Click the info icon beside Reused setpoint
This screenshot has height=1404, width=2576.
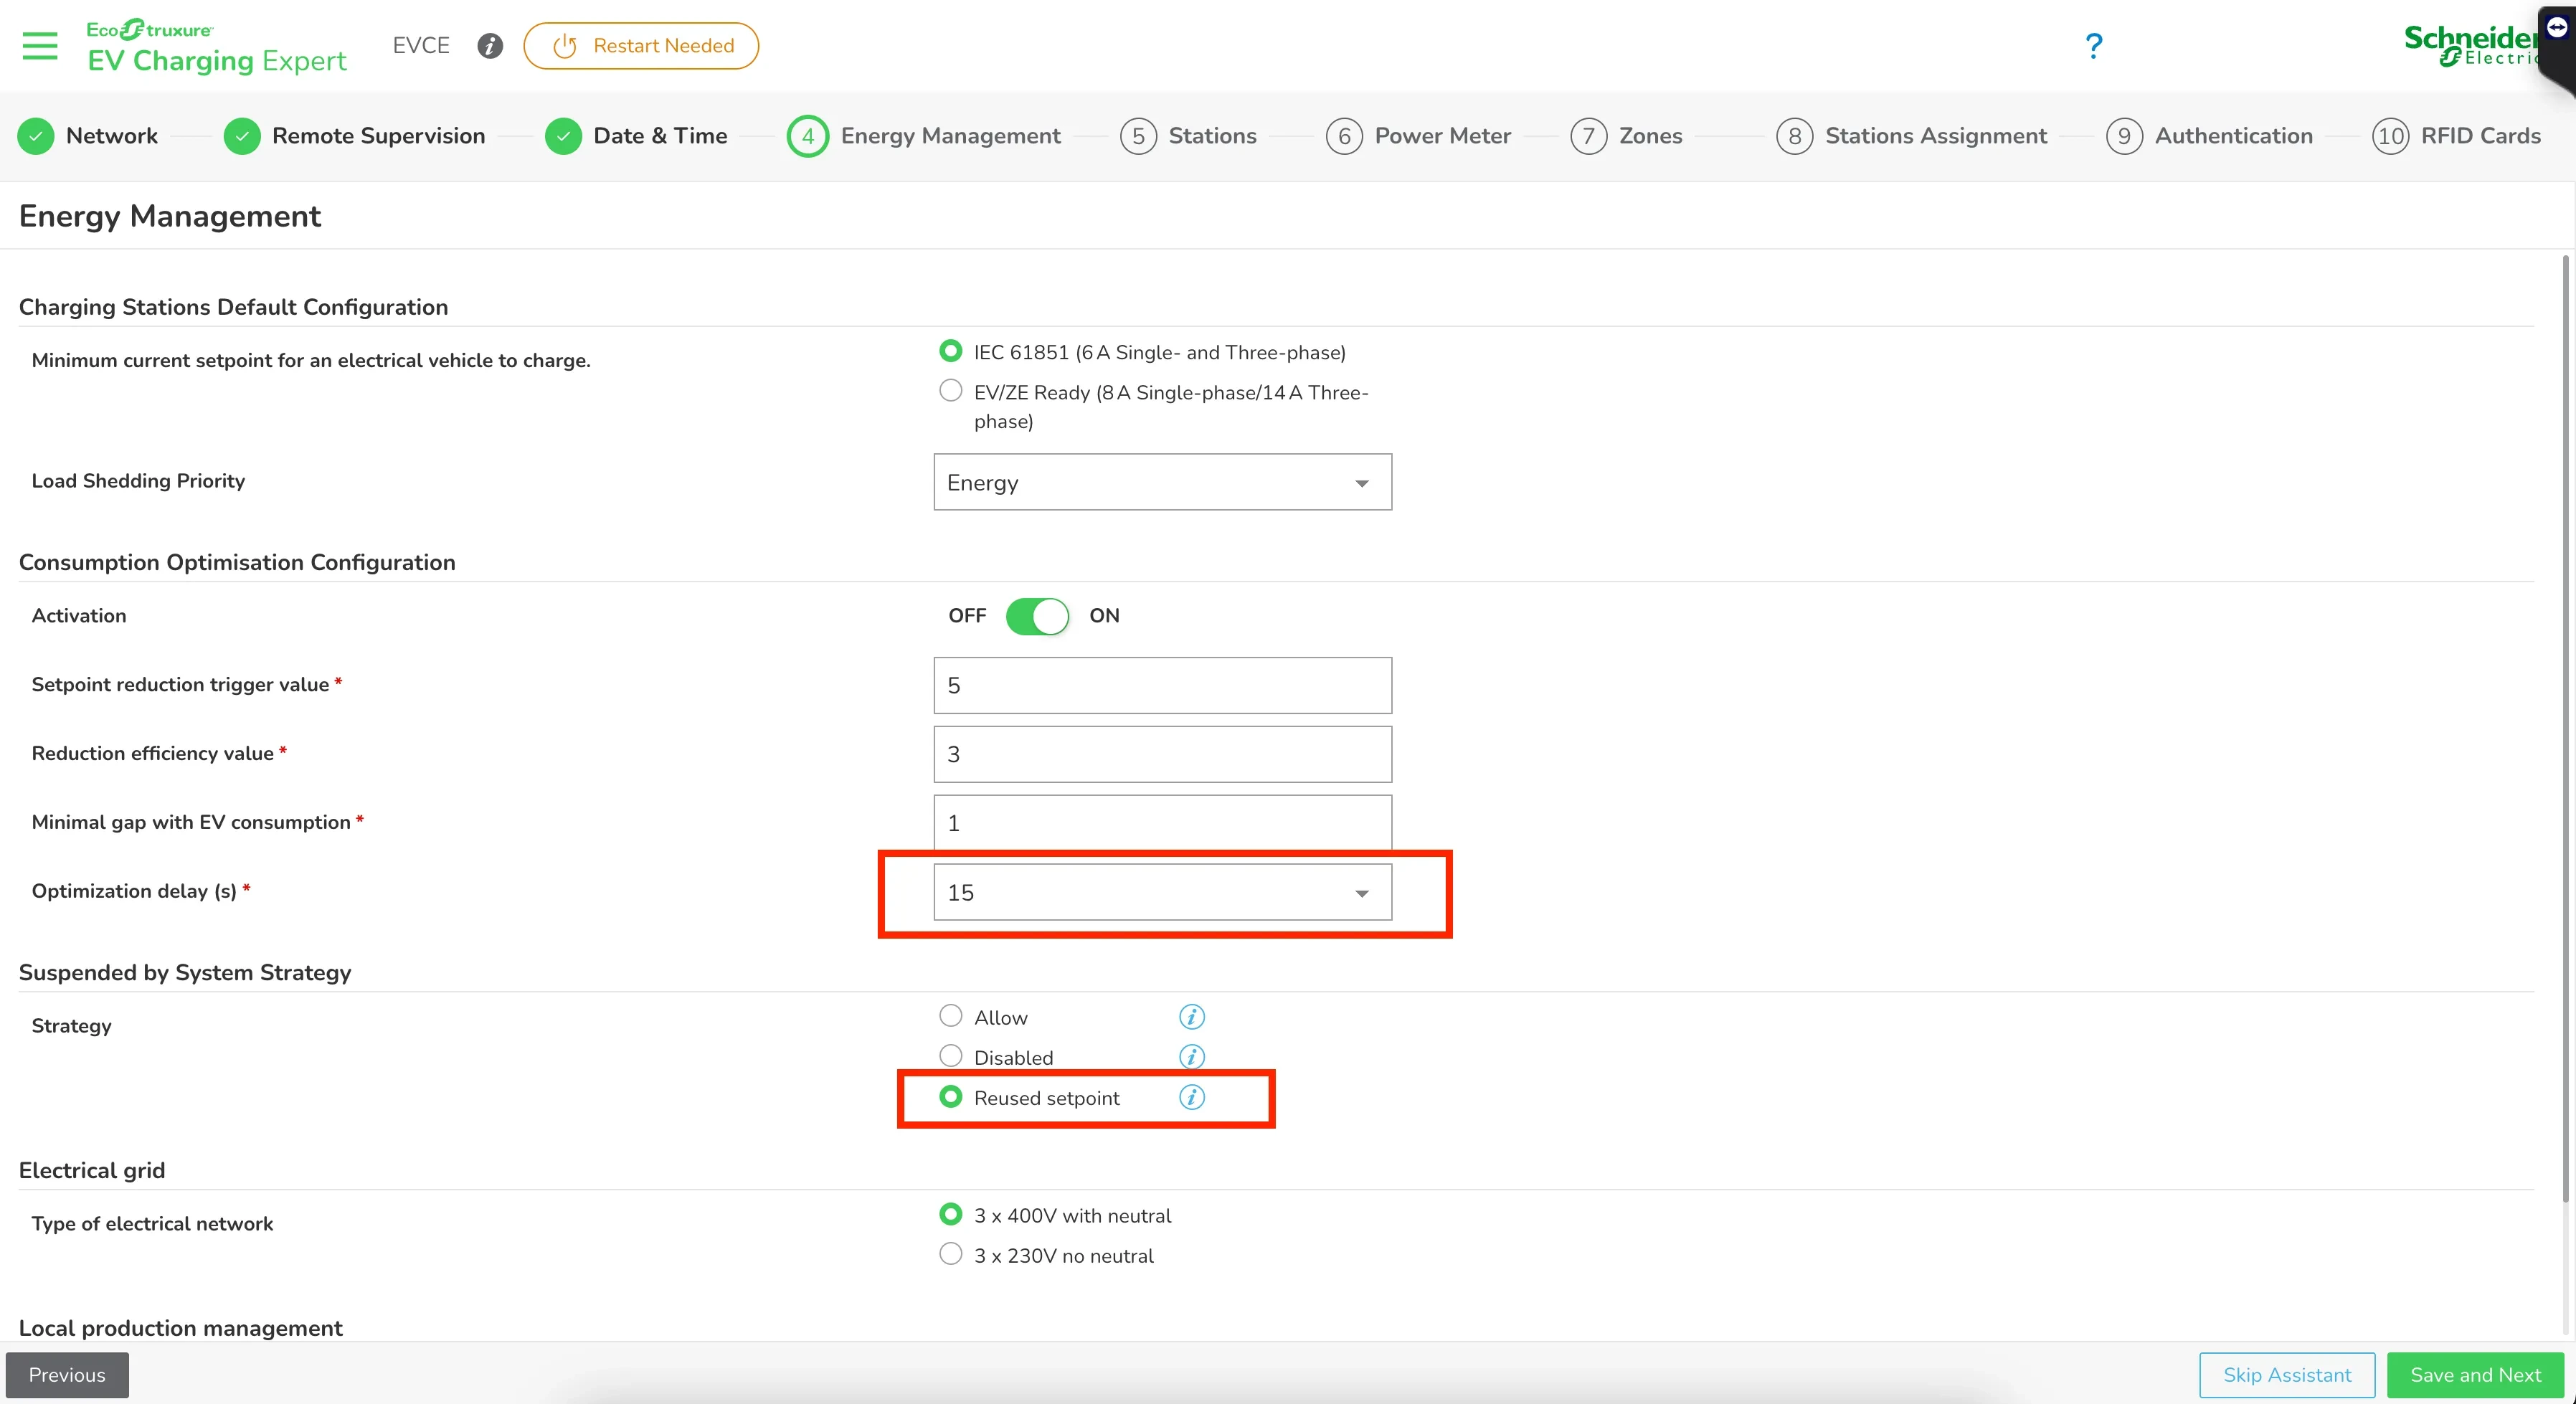tap(1192, 1097)
